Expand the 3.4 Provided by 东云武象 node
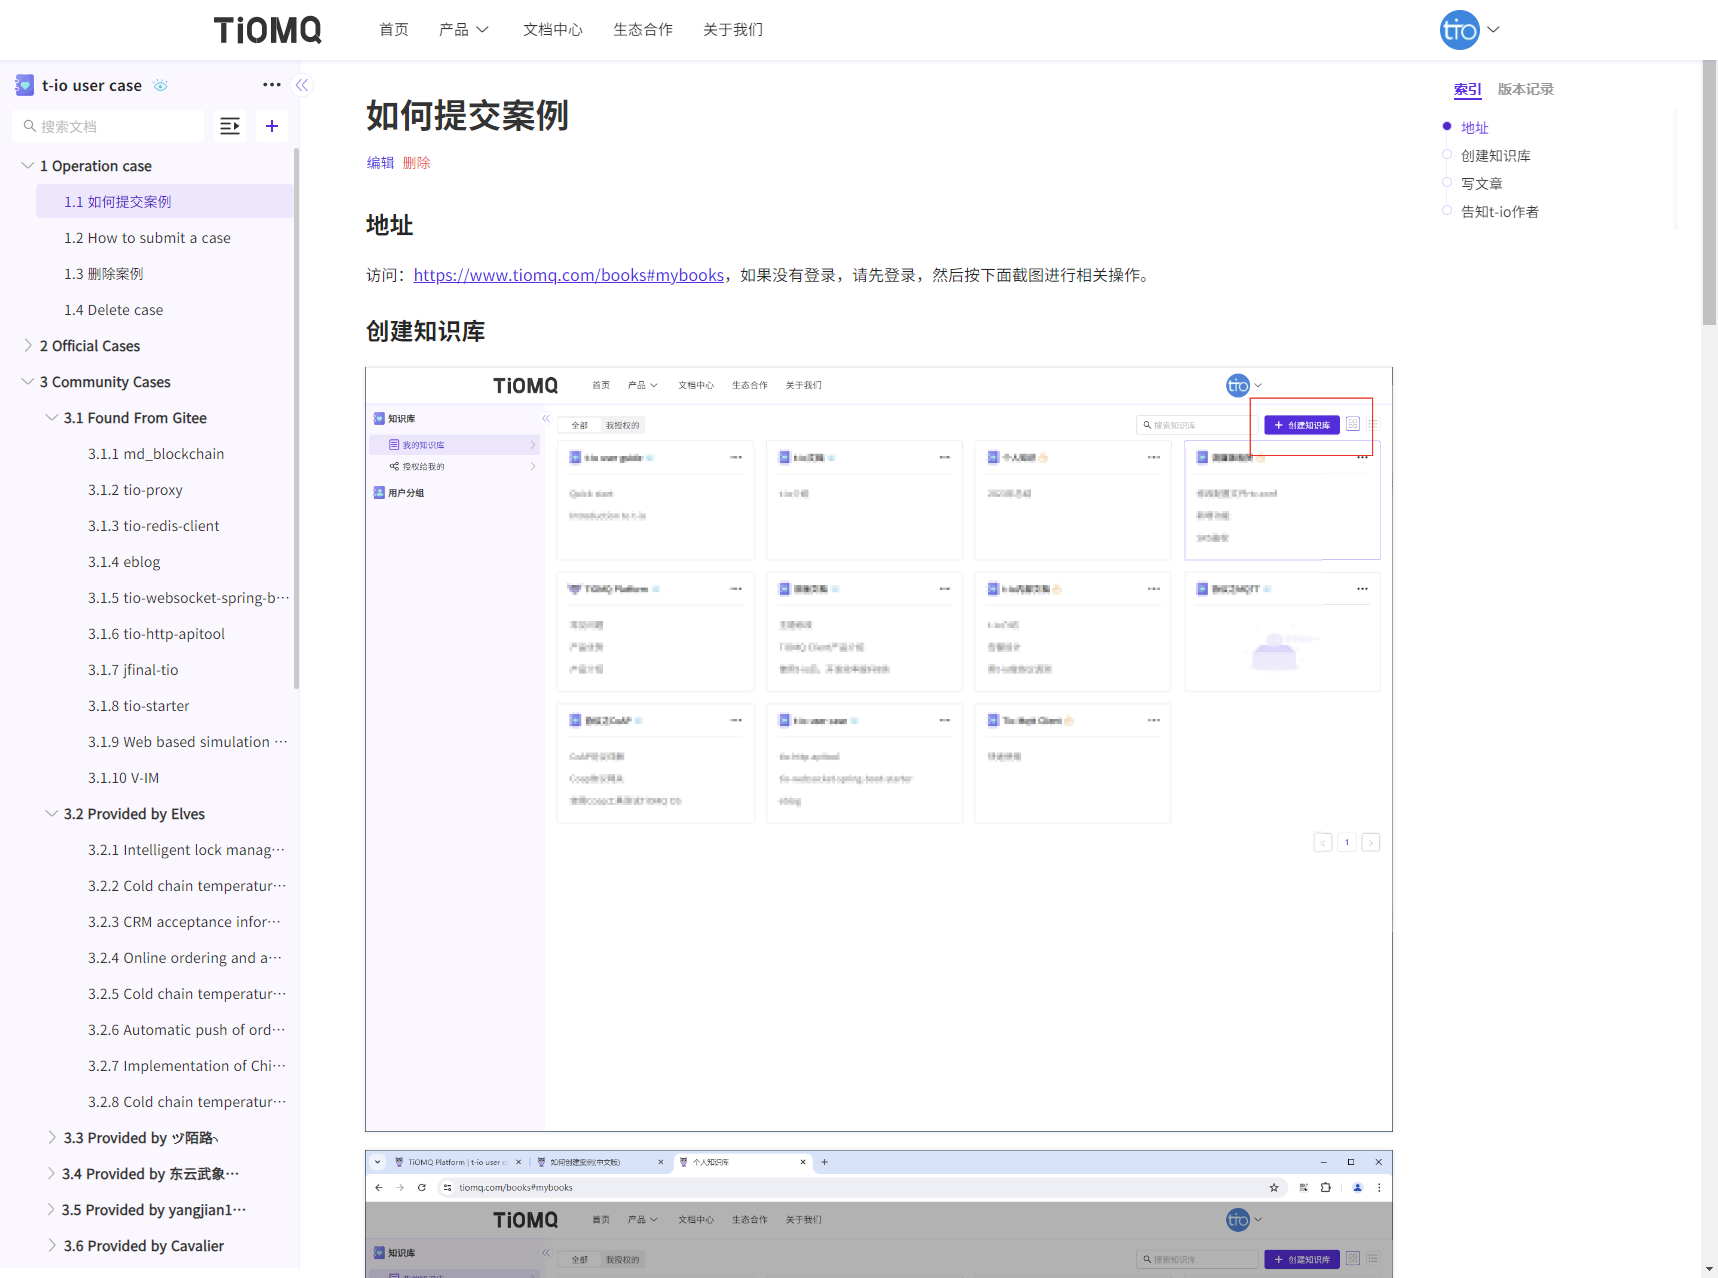Screen dimensions: 1718x1278 click(51, 1174)
